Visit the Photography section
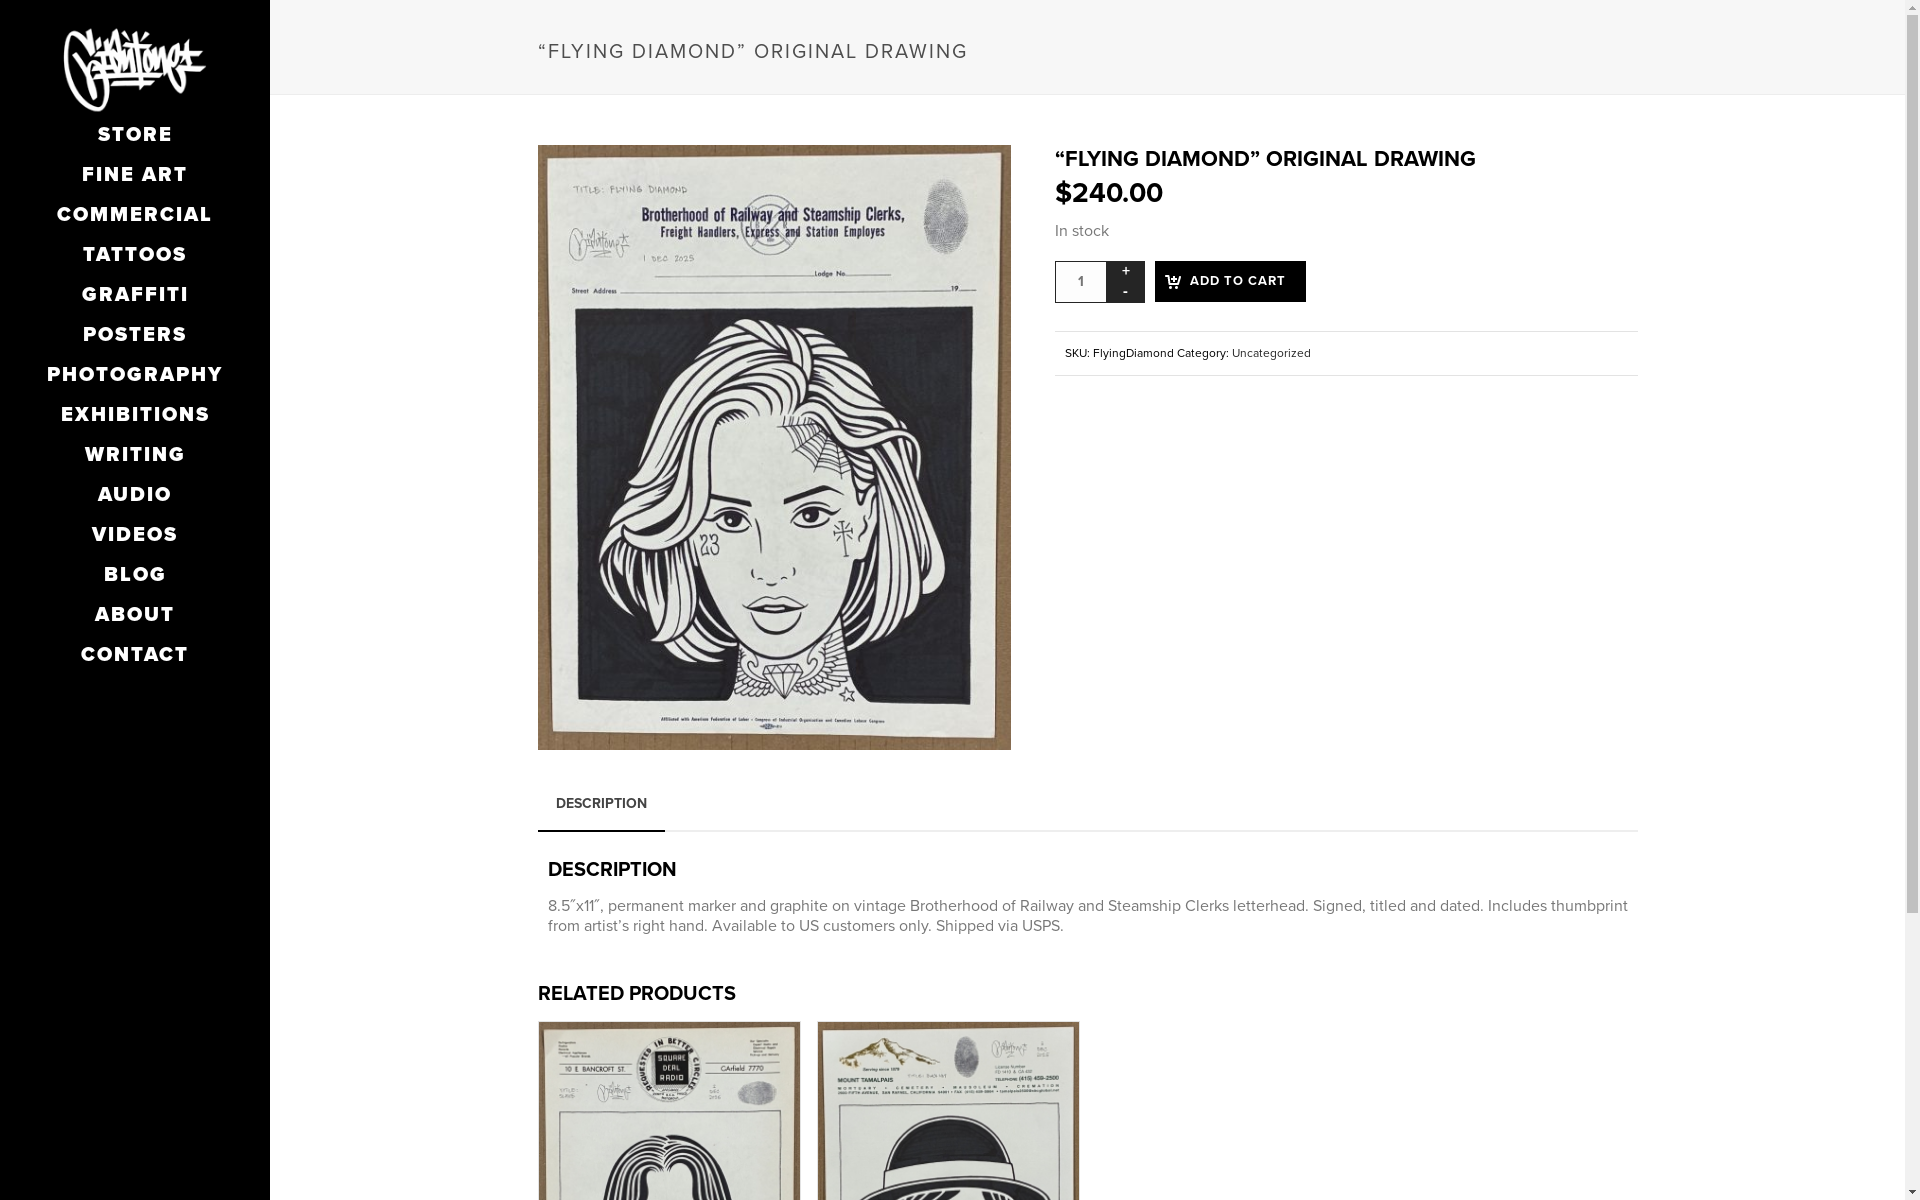The height and width of the screenshot is (1200, 1920). point(135,374)
